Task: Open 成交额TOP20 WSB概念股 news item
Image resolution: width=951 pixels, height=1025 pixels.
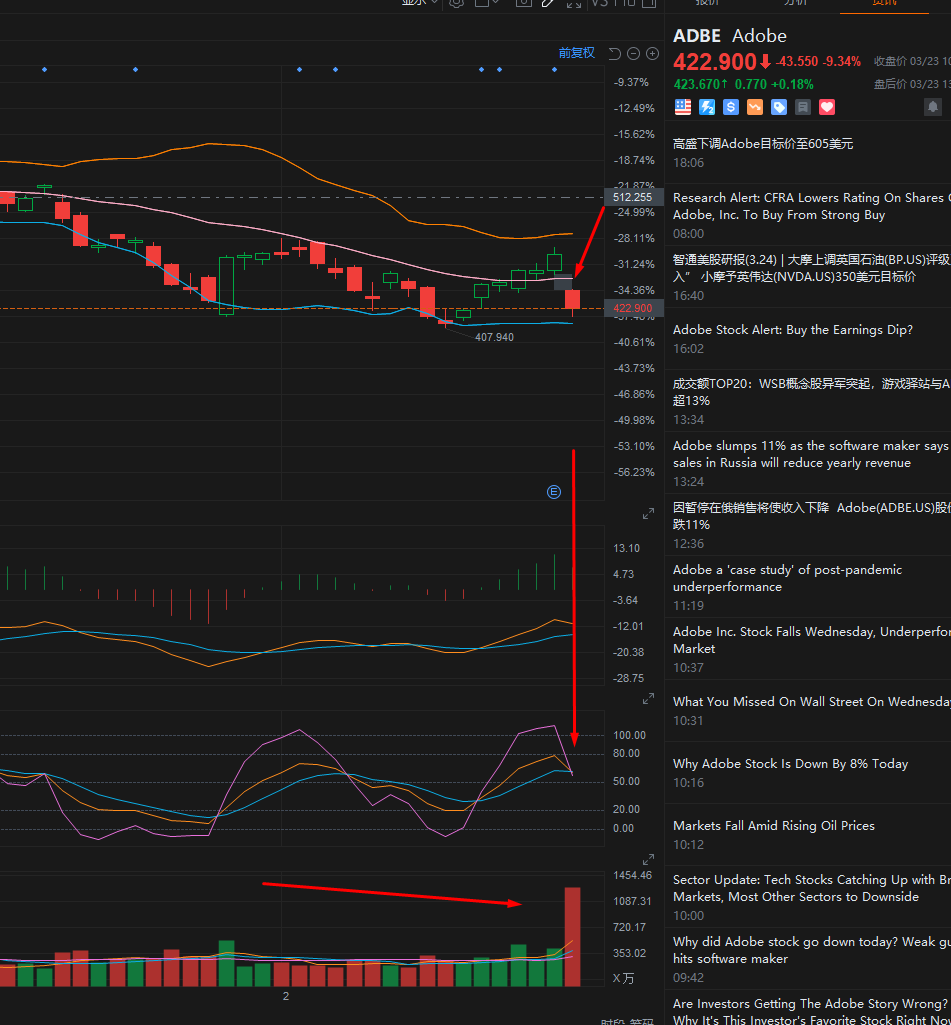Action: (x=808, y=401)
